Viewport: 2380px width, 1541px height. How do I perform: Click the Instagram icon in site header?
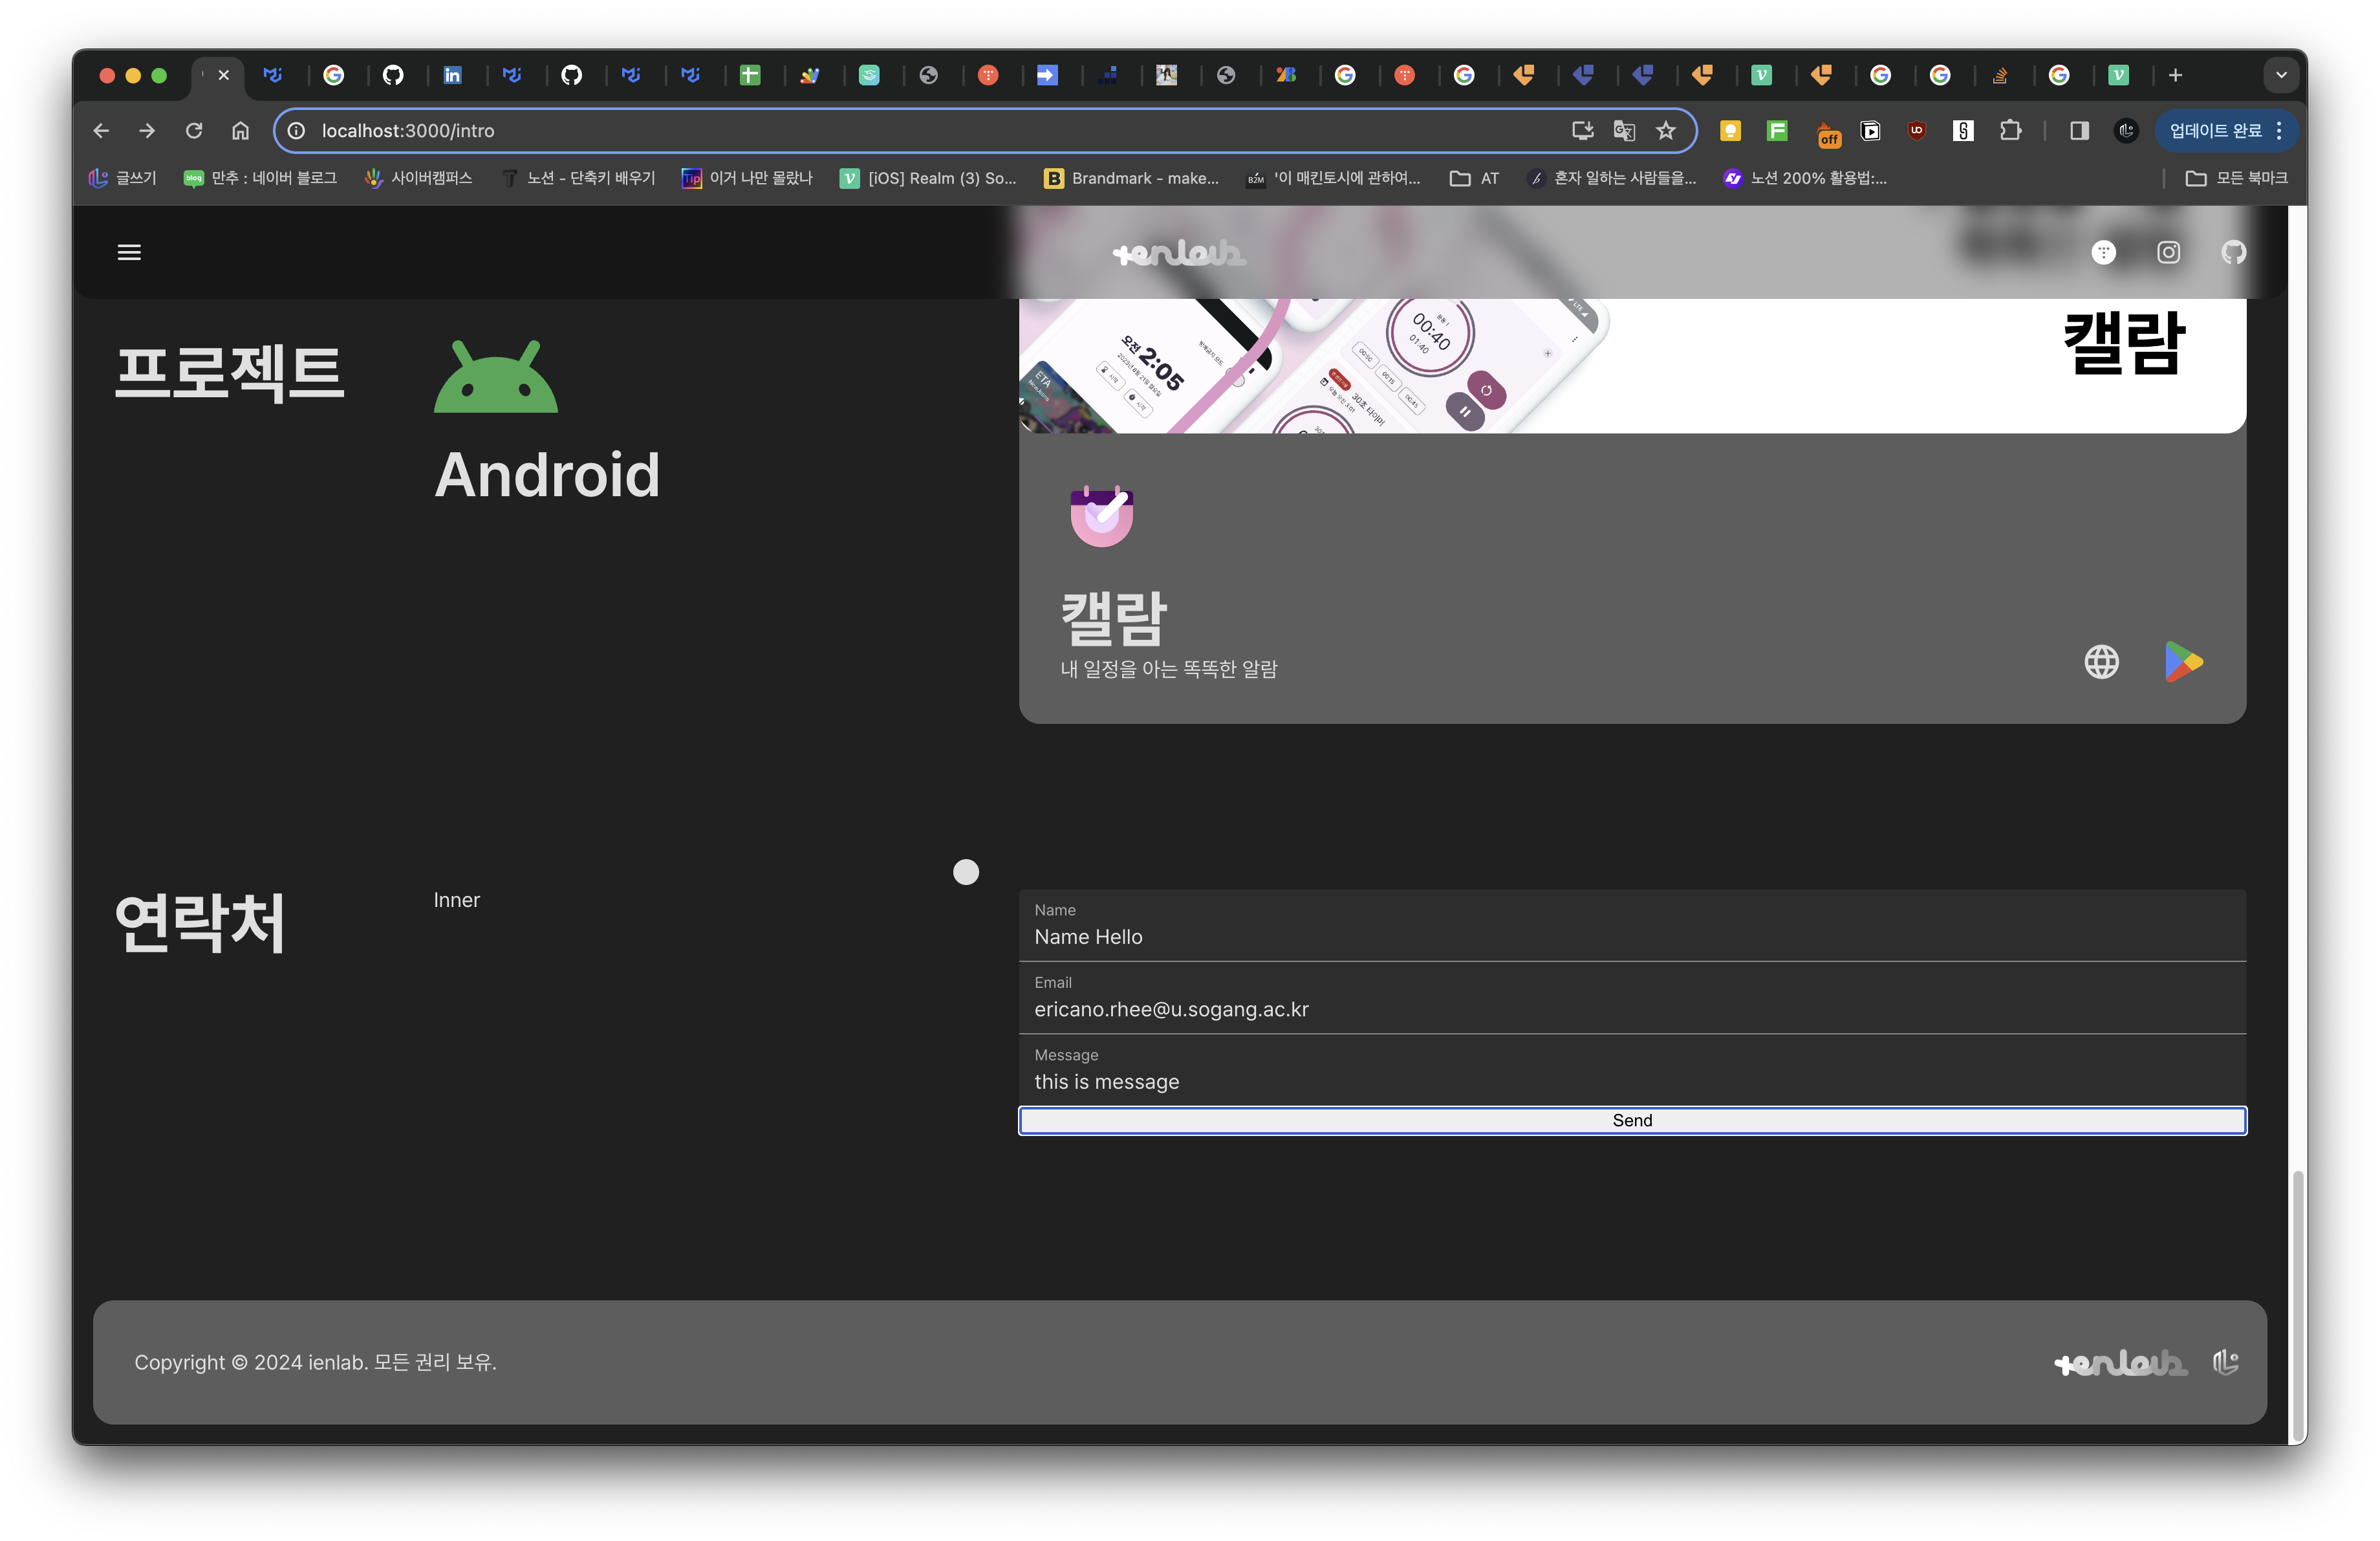pos(2168,252)
